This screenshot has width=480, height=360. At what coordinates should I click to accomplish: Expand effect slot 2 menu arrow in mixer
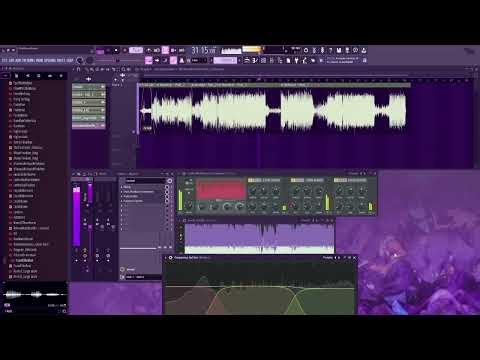[x=122, y=192]
